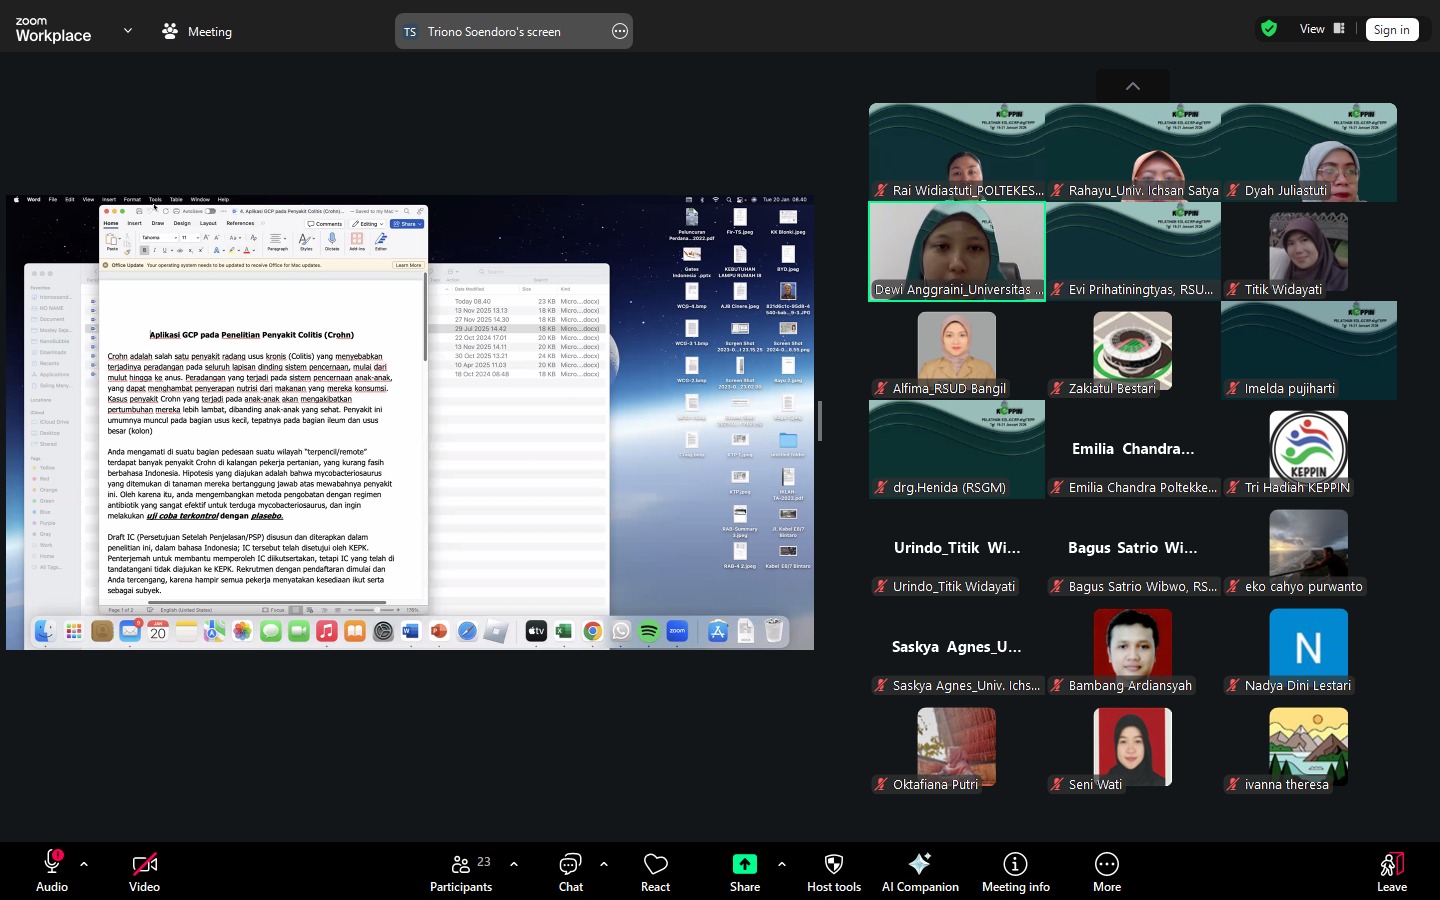Expand the Zoom Workplace dropdown arrow
1440x900 pixels.
coord(128,31)
